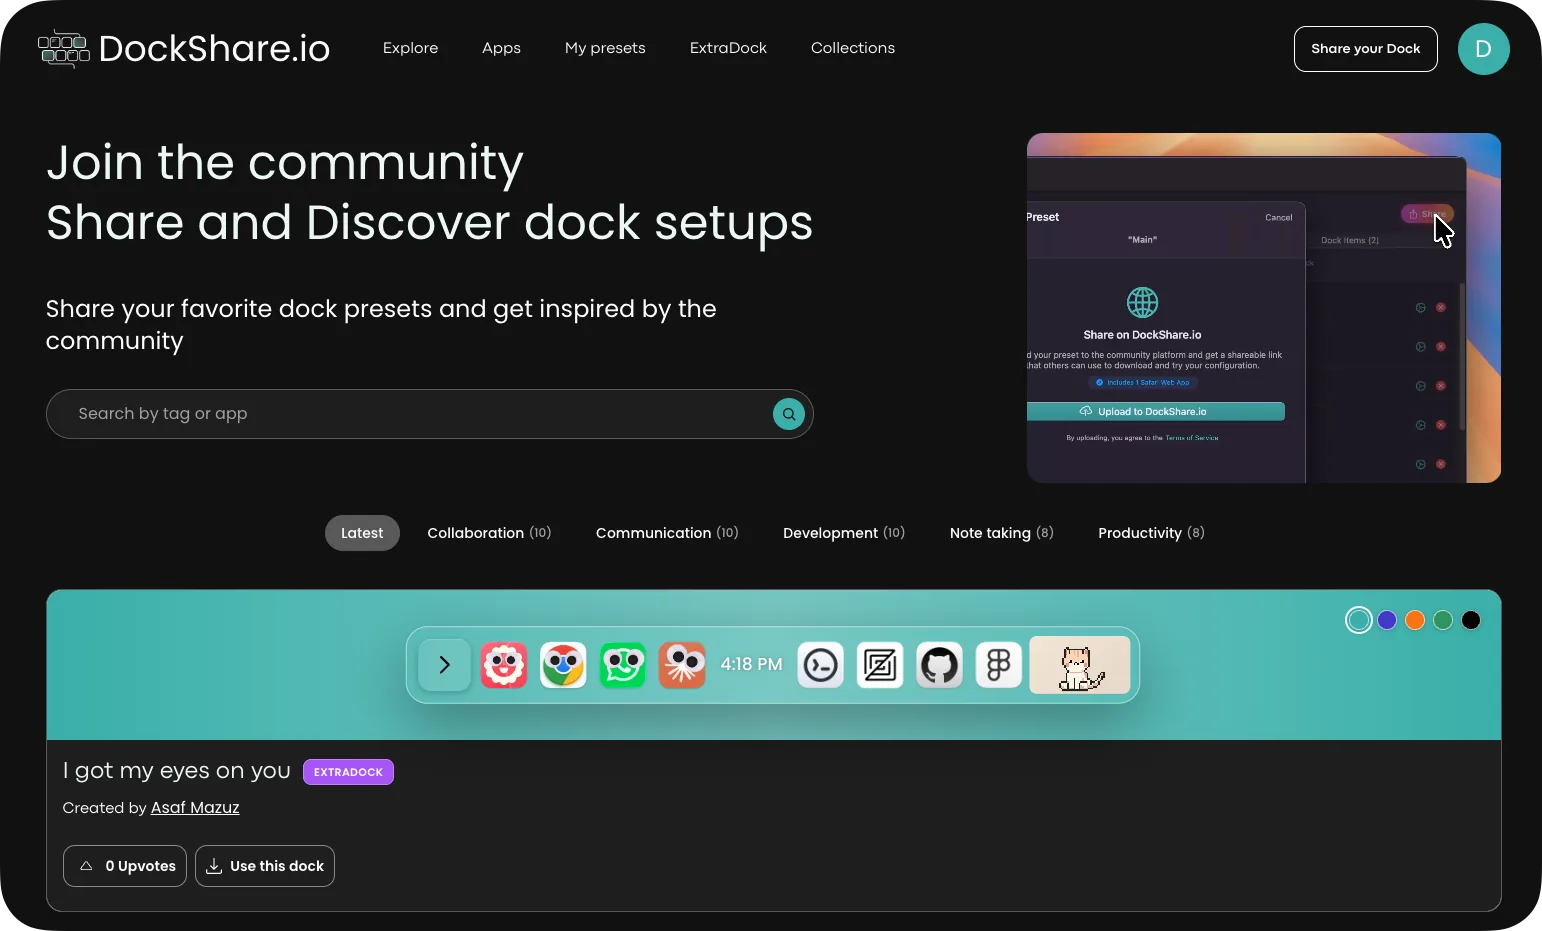This screenshot has height=931, width=1542.
Task: Select the teal background color swatch
Action: coord(1359,620)
